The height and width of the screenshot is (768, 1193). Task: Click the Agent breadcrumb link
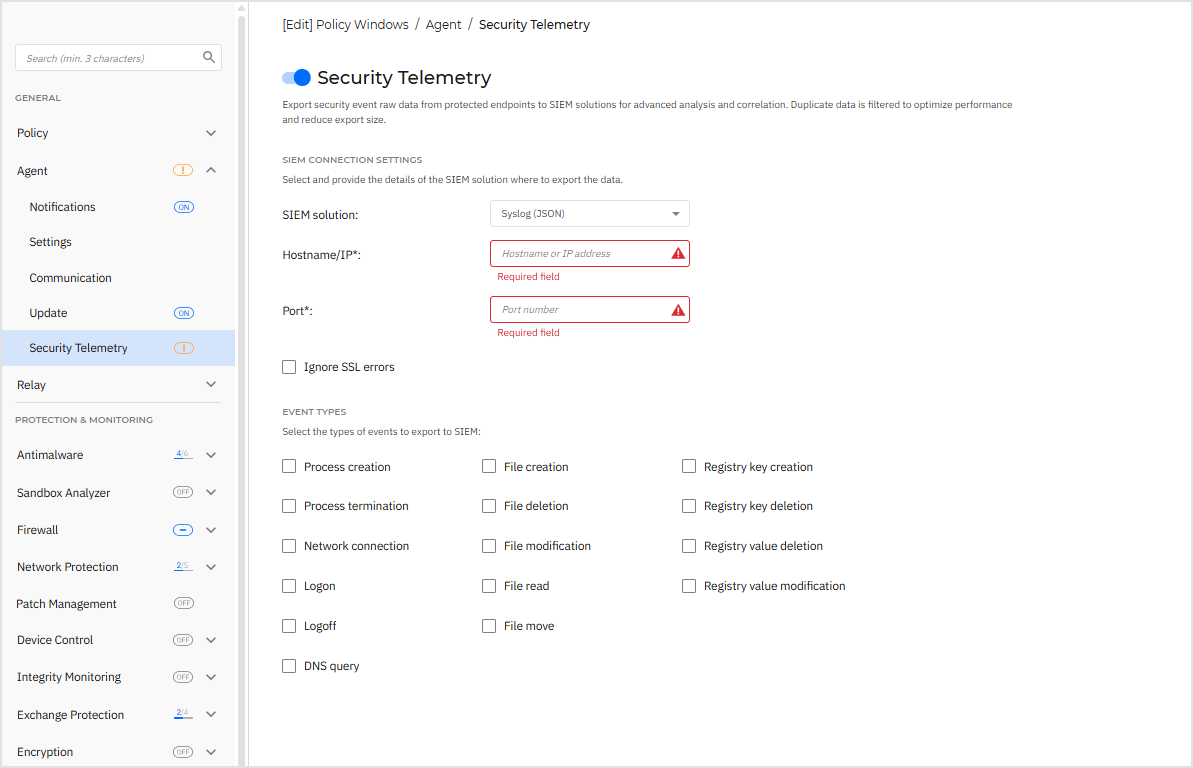(443, 24)
